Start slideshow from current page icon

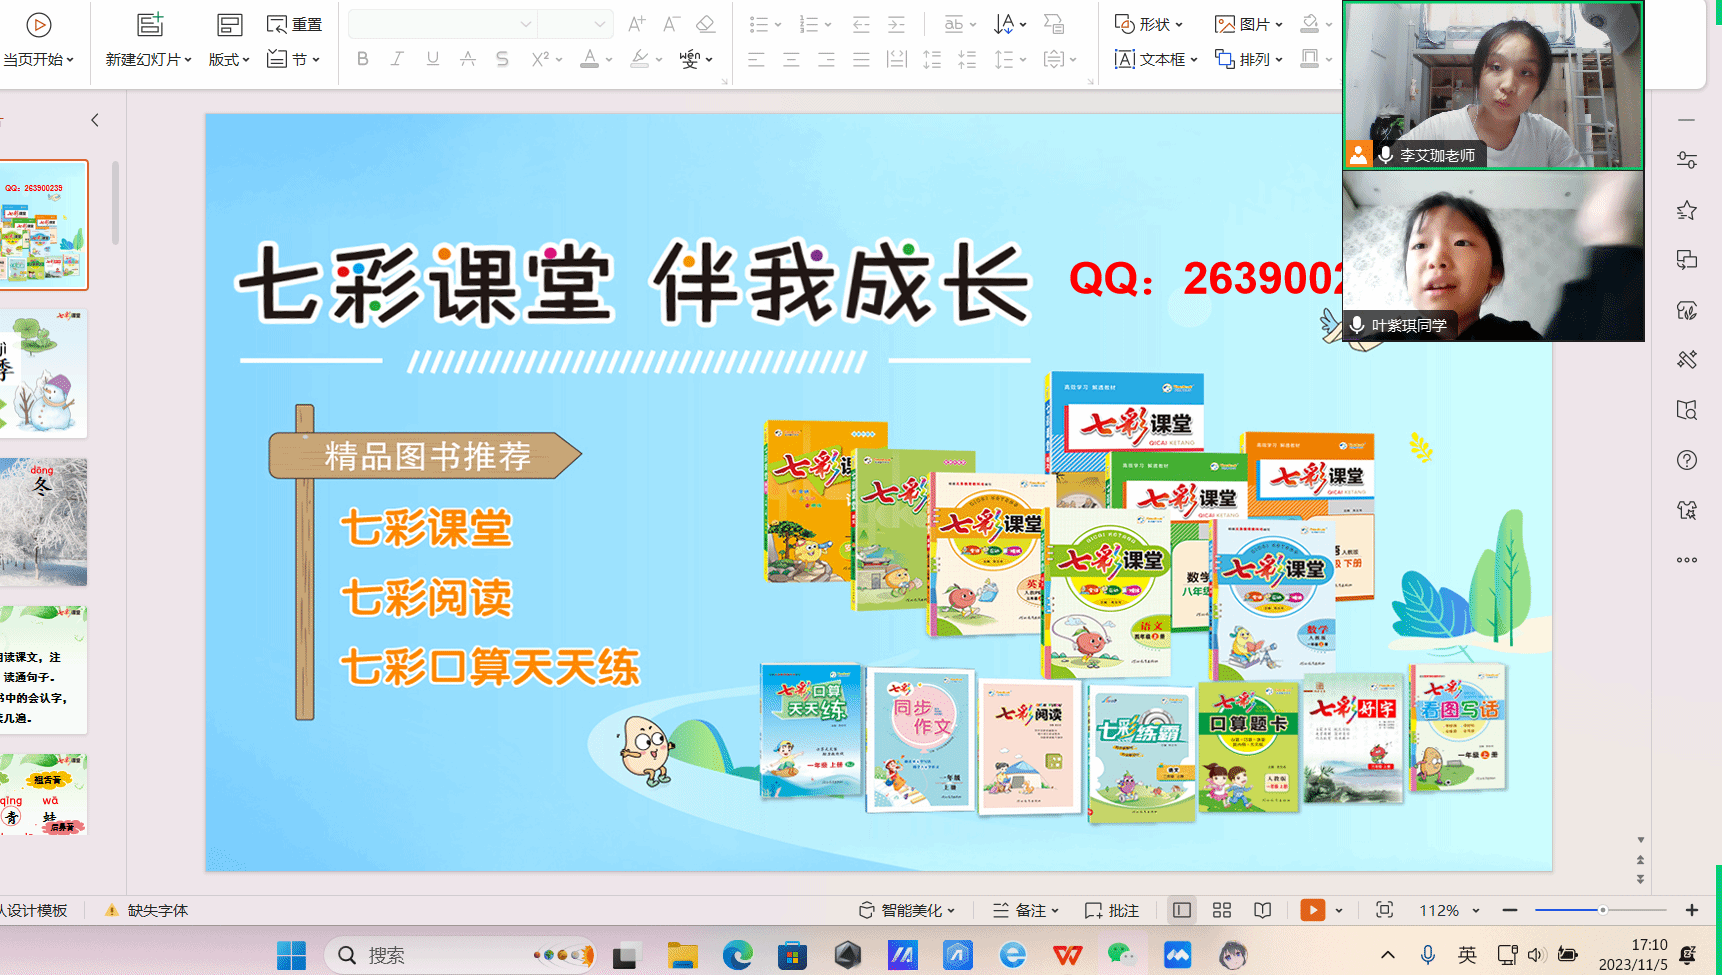tap(38, 25)
